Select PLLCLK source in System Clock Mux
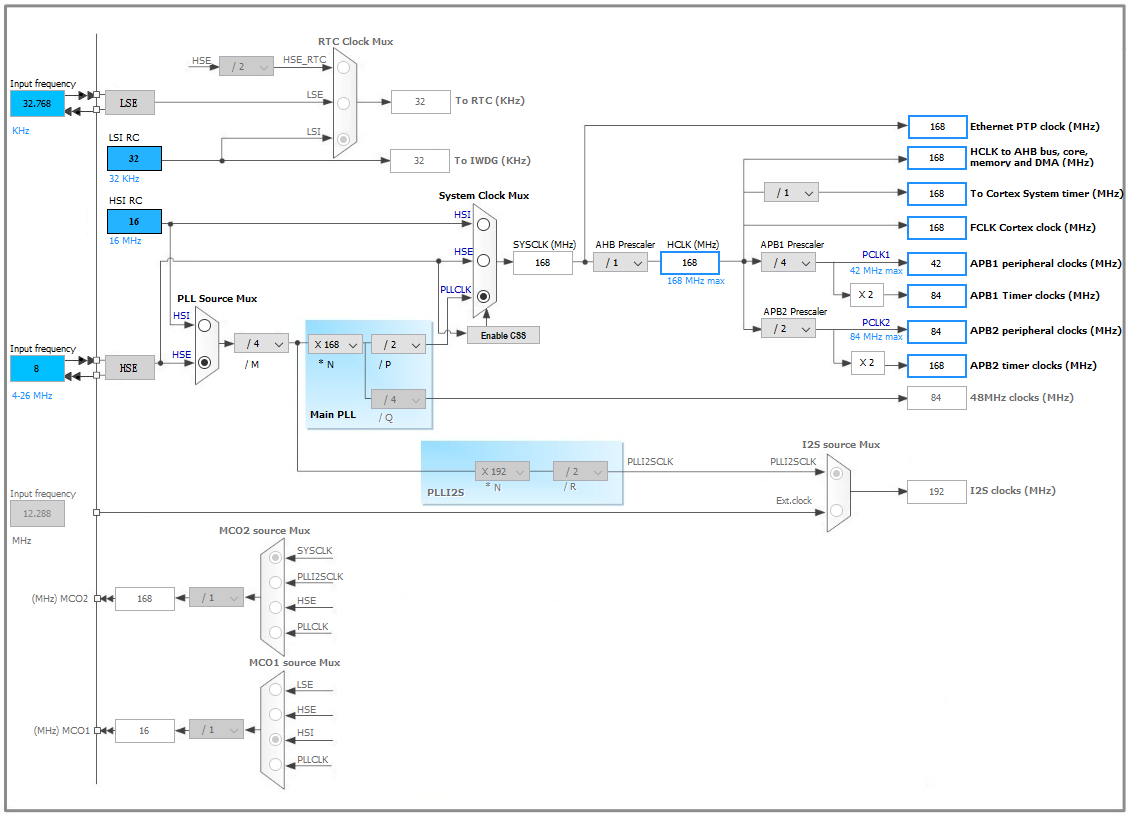This screenshot has width=1138, height=819. click(483, 296)
